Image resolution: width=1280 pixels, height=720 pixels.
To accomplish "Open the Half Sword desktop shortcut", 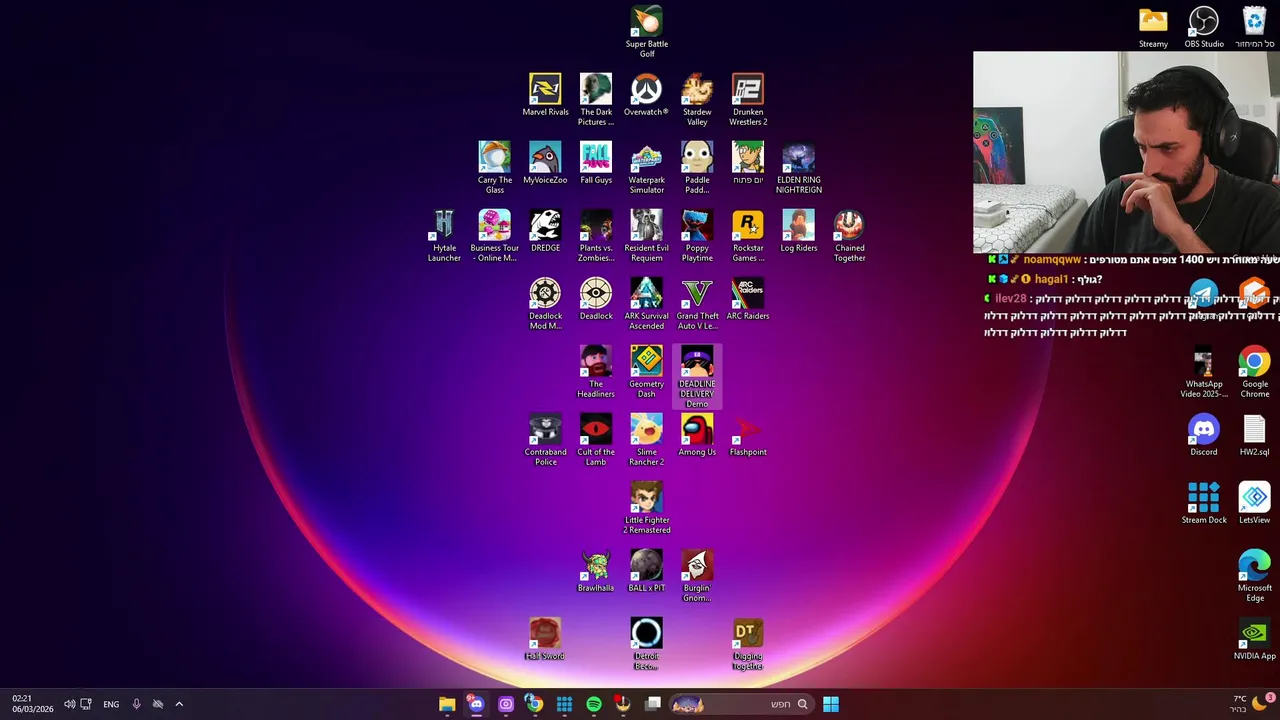I will (545, 639).
